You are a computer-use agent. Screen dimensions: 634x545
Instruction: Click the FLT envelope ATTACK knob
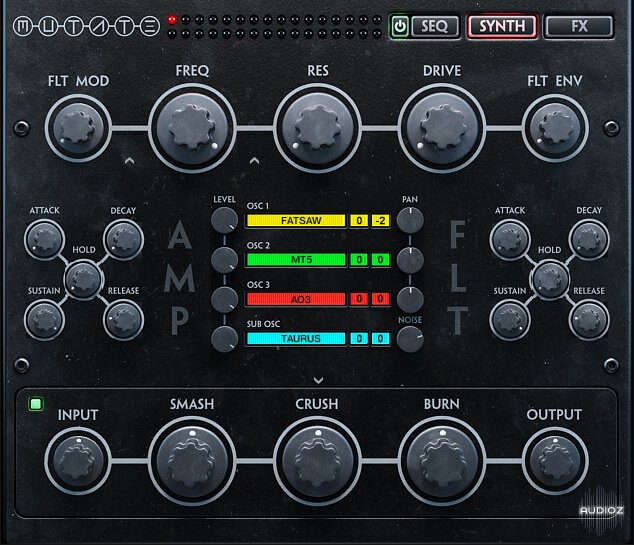pos(510,239)
